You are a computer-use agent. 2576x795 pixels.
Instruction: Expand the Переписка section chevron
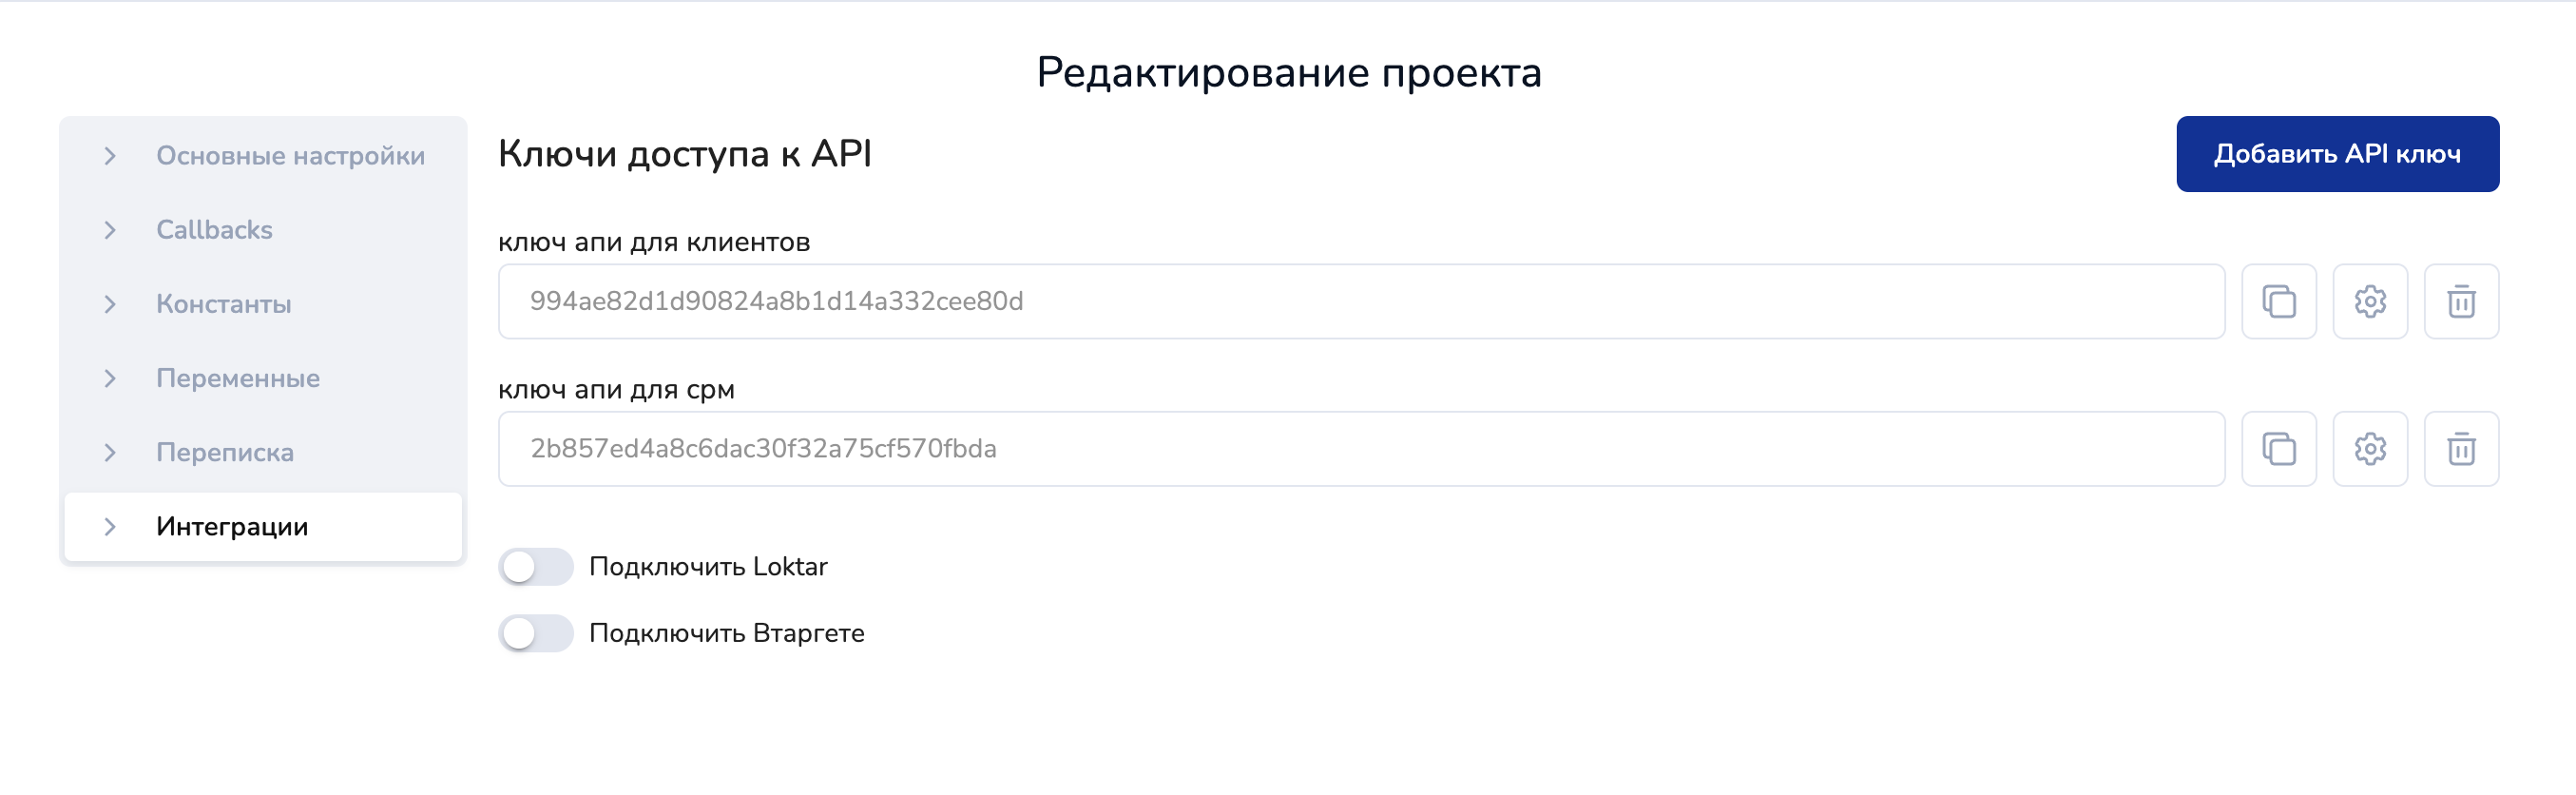[110, 452]
